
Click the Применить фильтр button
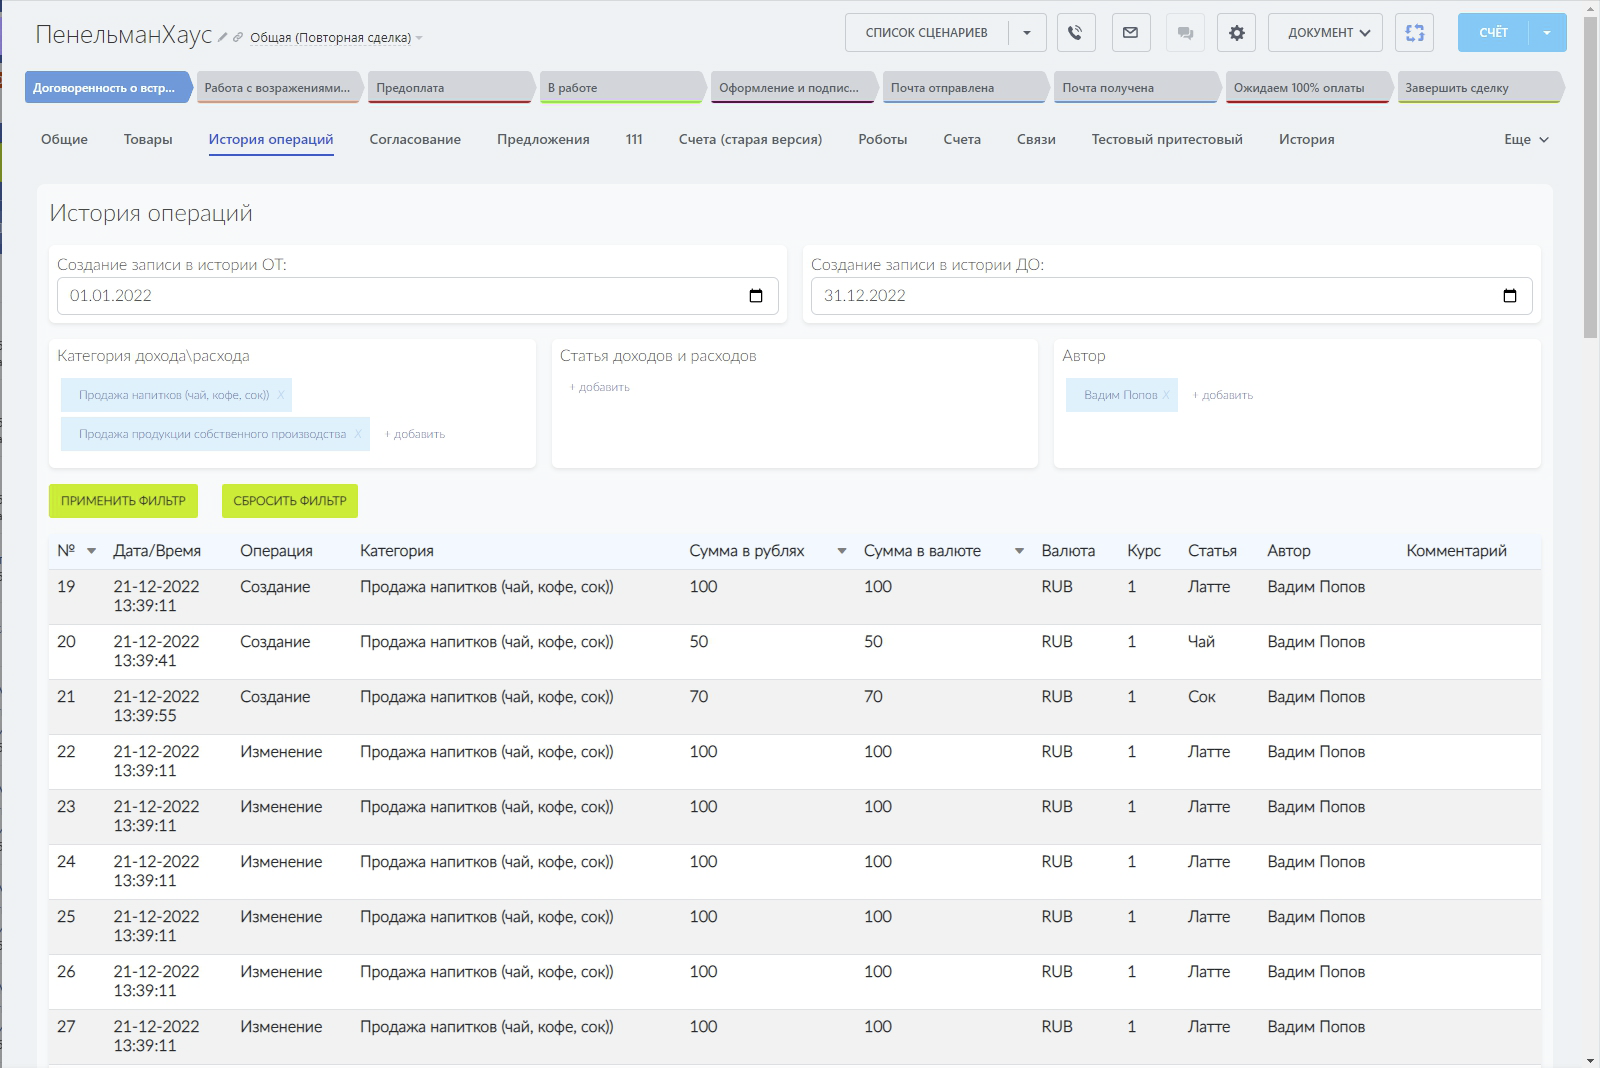coord(123,501)
